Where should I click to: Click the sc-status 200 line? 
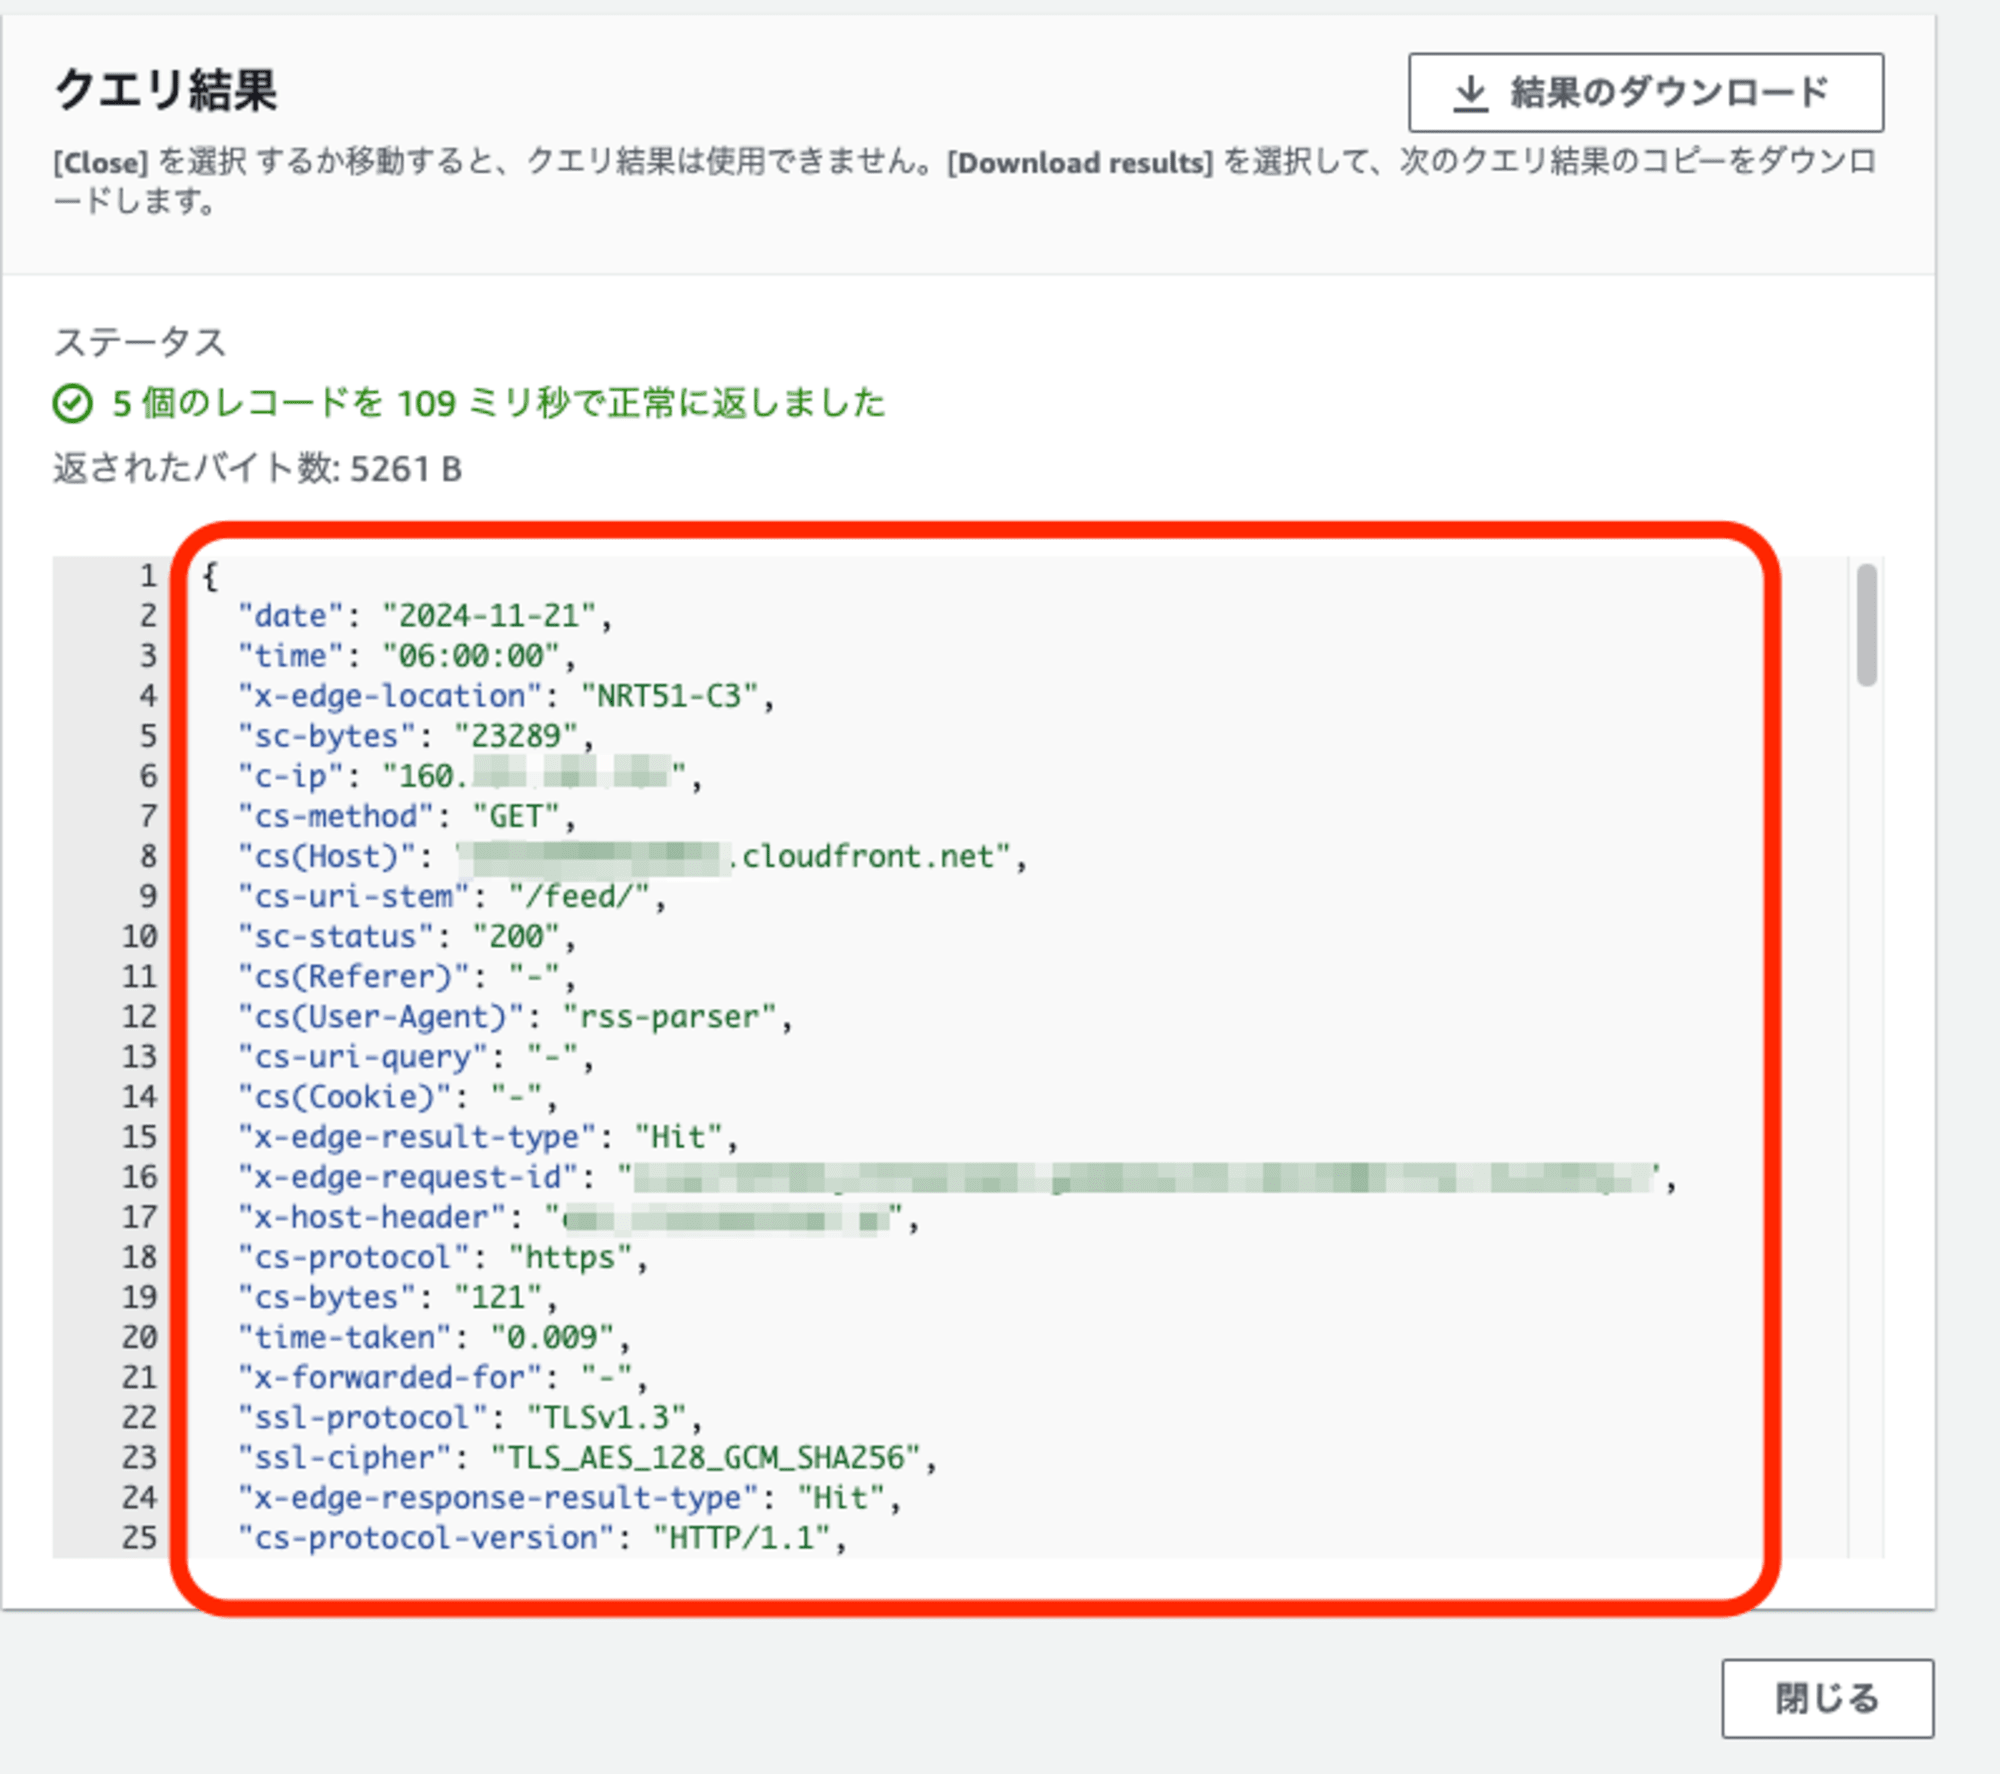(x=407, y=936)
